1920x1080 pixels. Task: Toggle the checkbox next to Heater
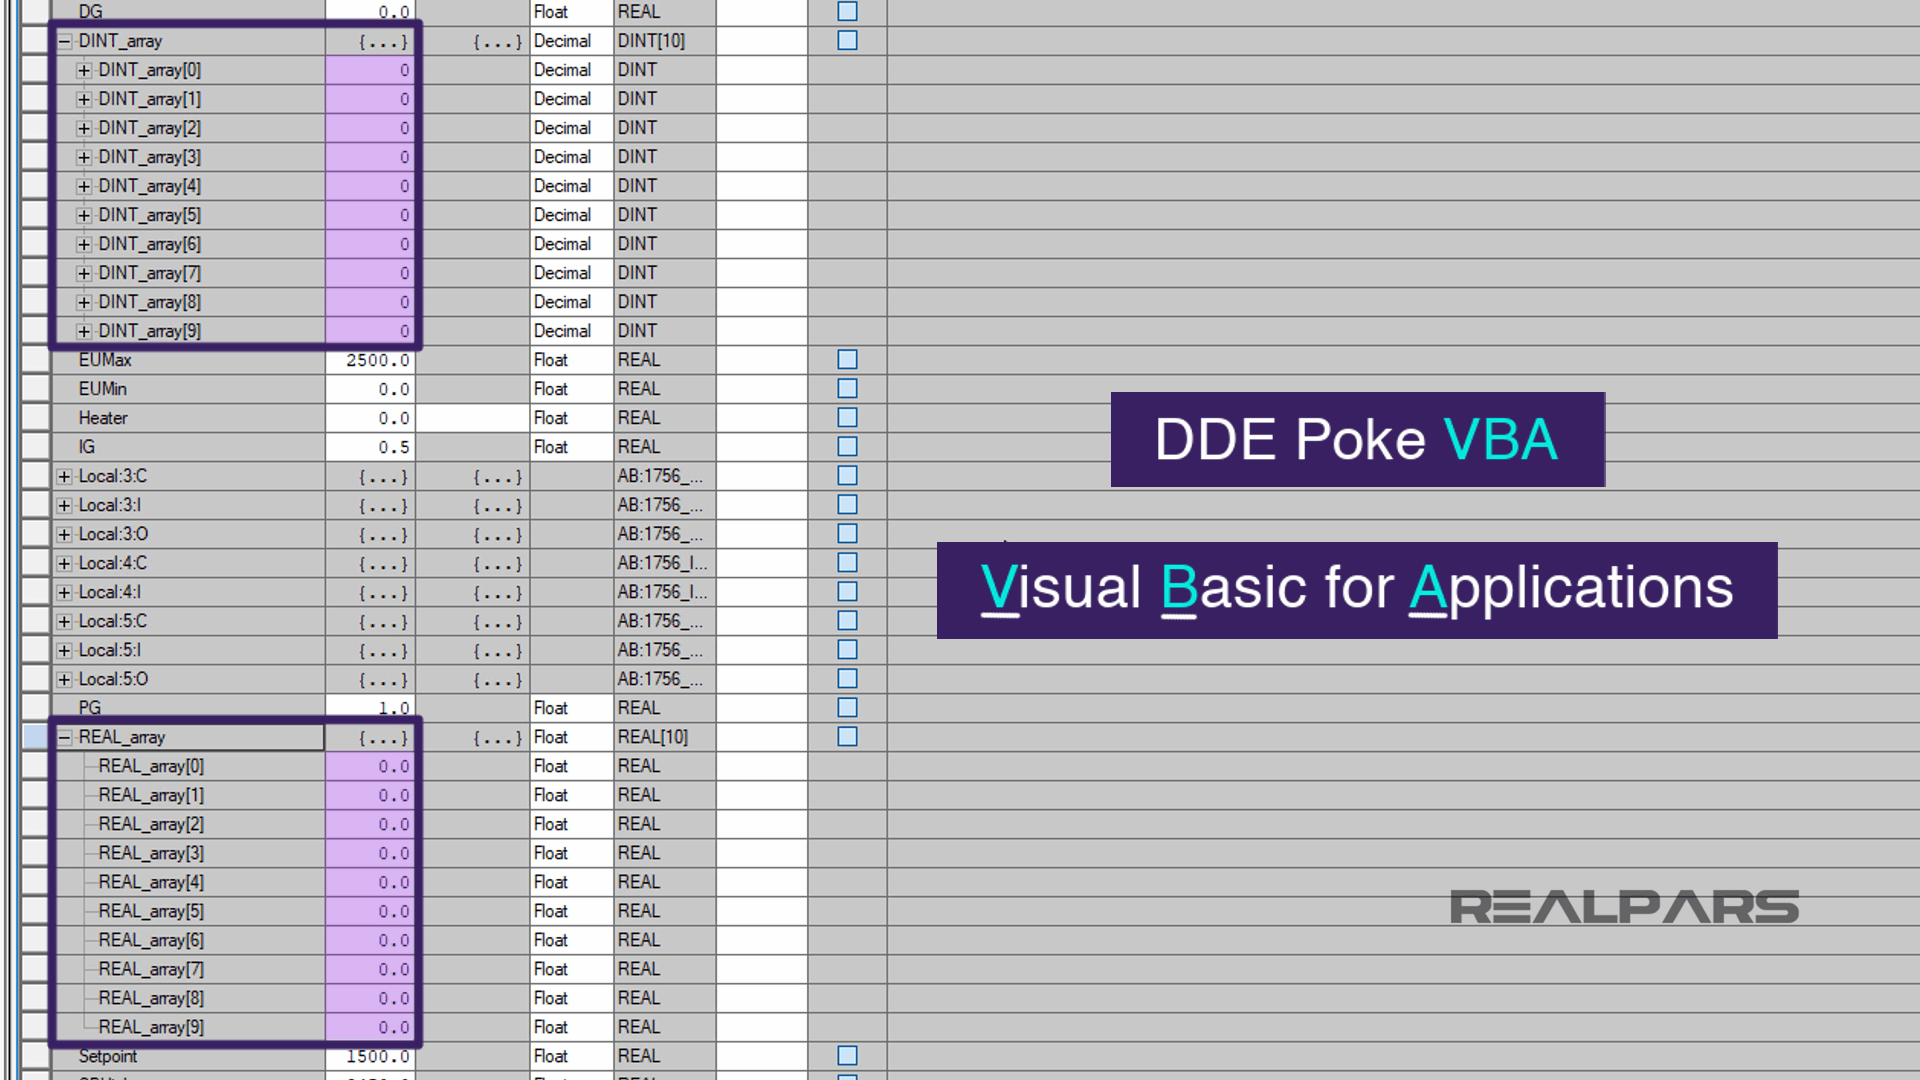(846, 417)
